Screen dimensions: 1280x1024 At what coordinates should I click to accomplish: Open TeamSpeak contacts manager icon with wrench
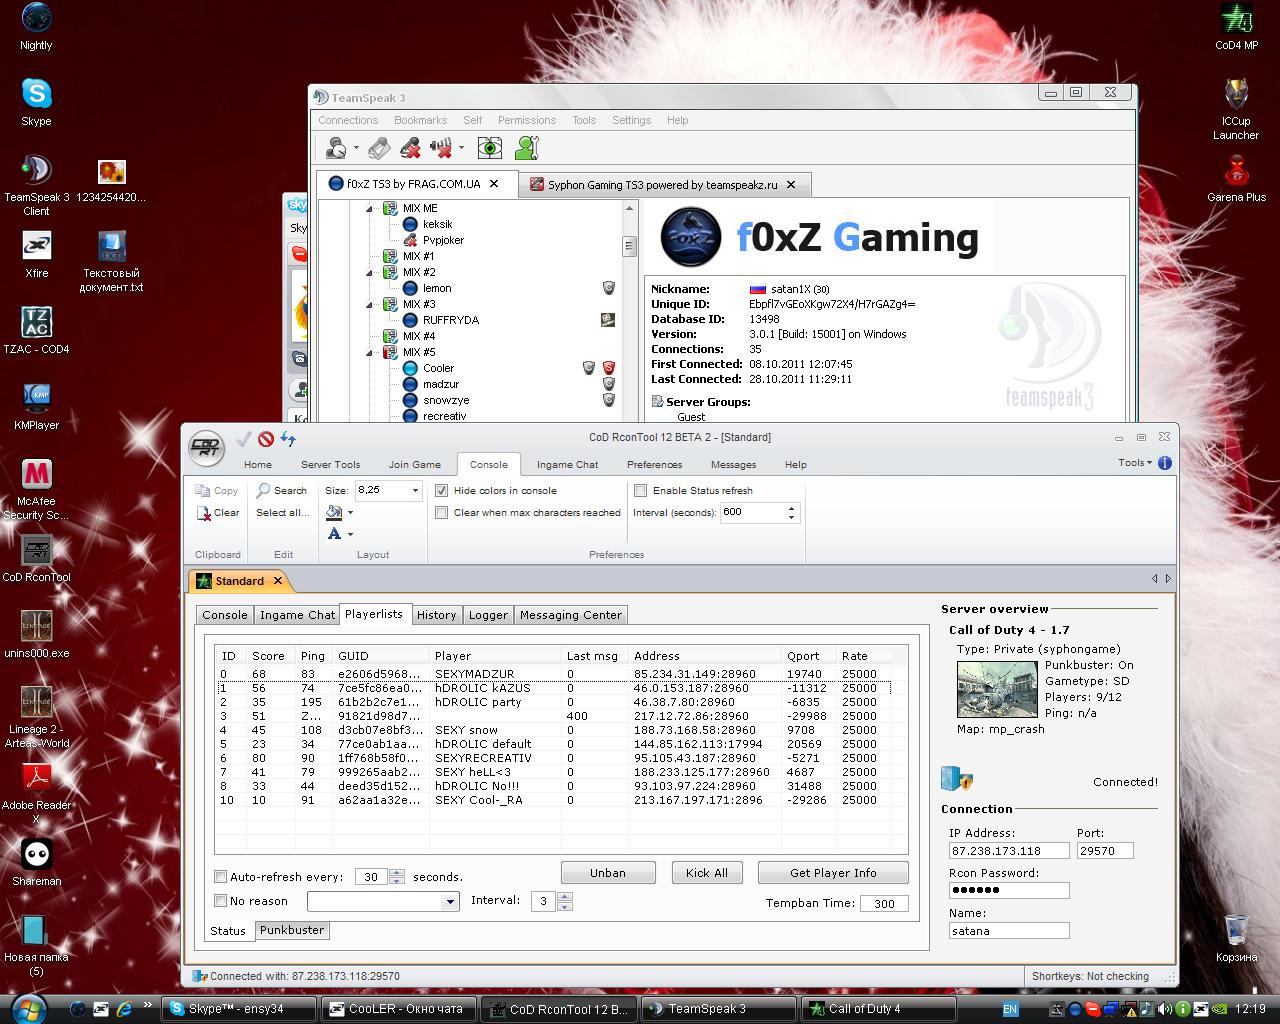[x=527, y=148]
